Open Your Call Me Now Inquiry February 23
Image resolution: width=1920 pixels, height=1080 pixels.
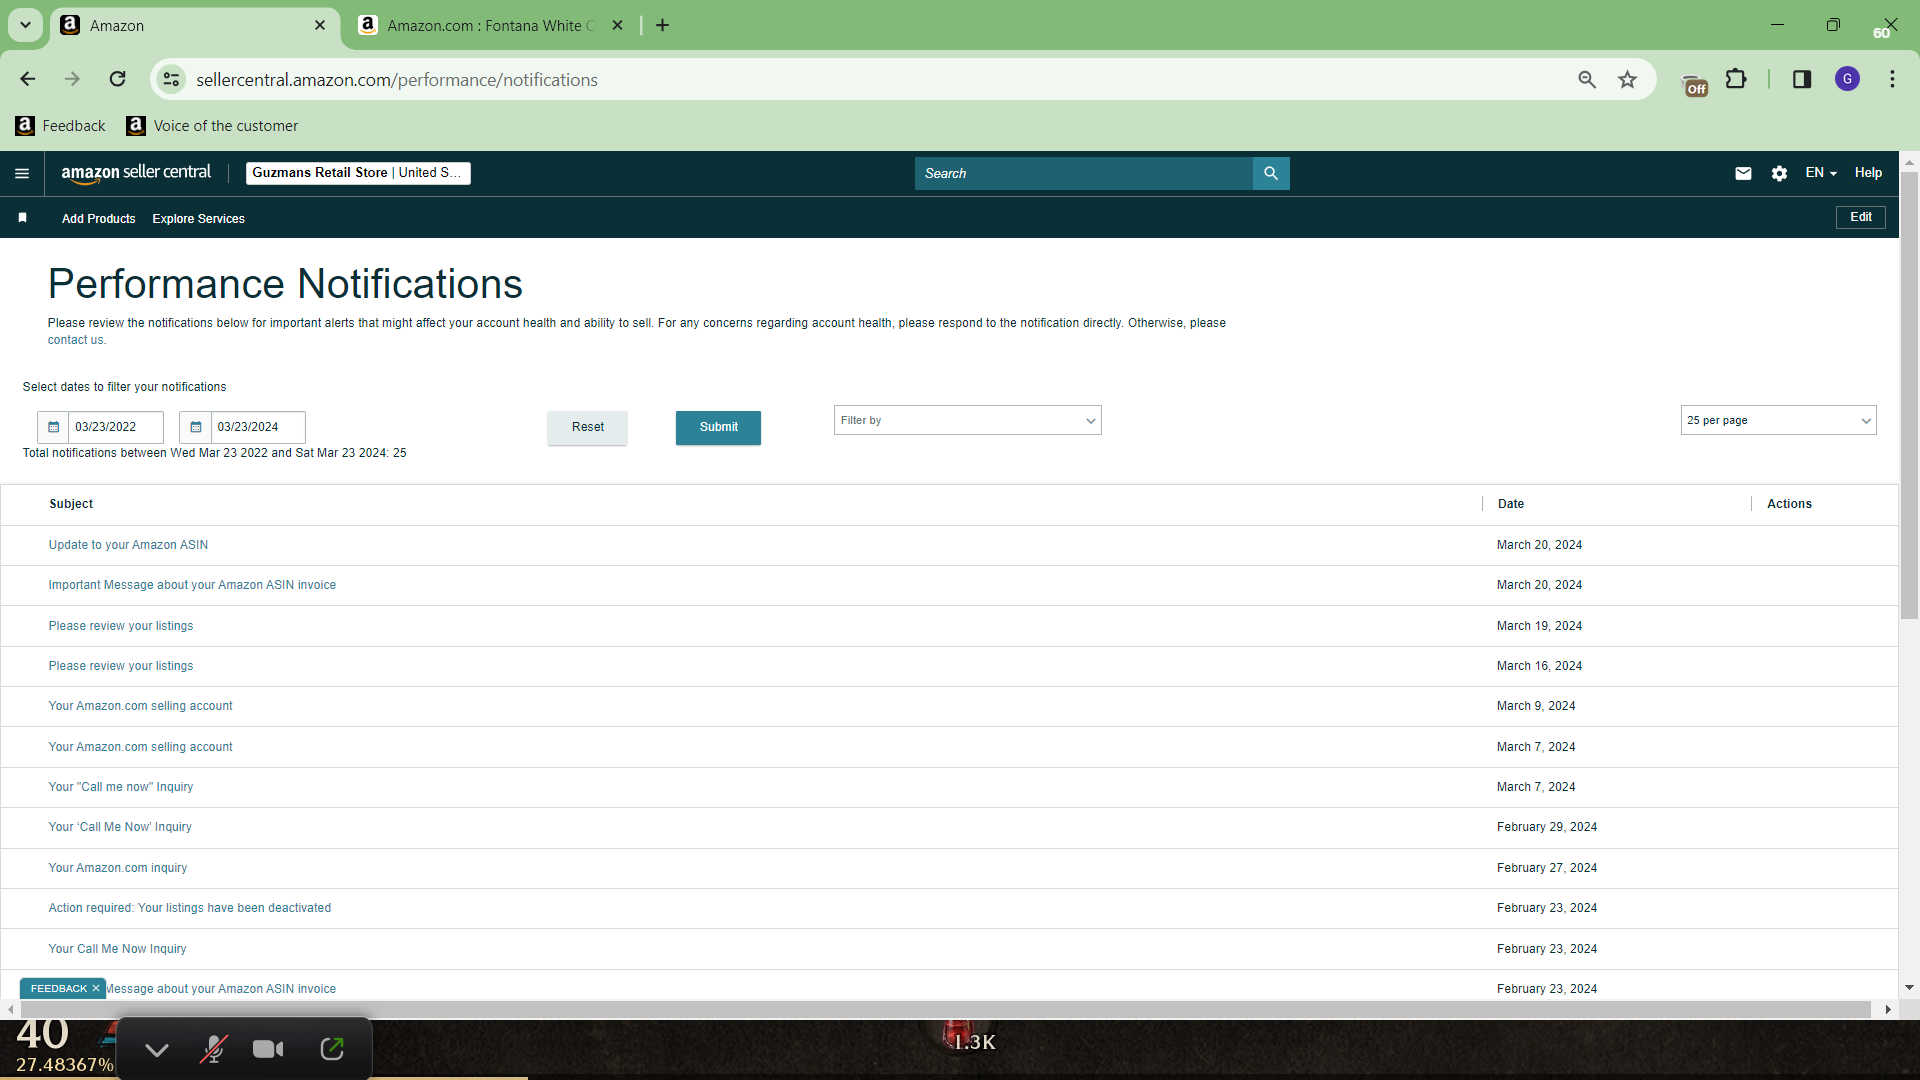tap(117, 949)
